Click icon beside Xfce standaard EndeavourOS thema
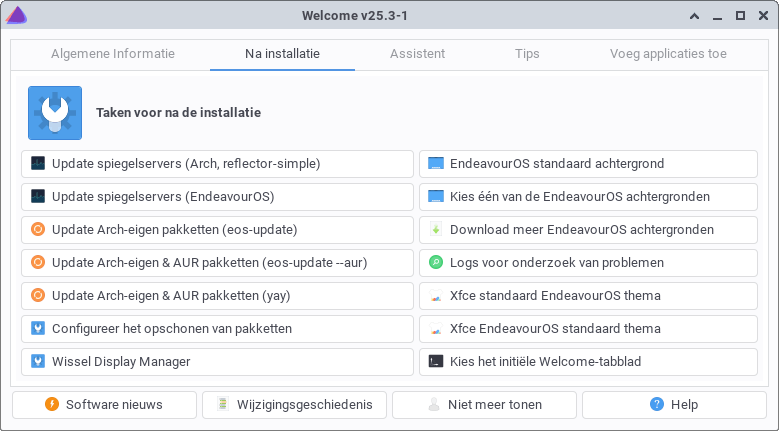Screen dimensions: 779x431 click(436, 296)
